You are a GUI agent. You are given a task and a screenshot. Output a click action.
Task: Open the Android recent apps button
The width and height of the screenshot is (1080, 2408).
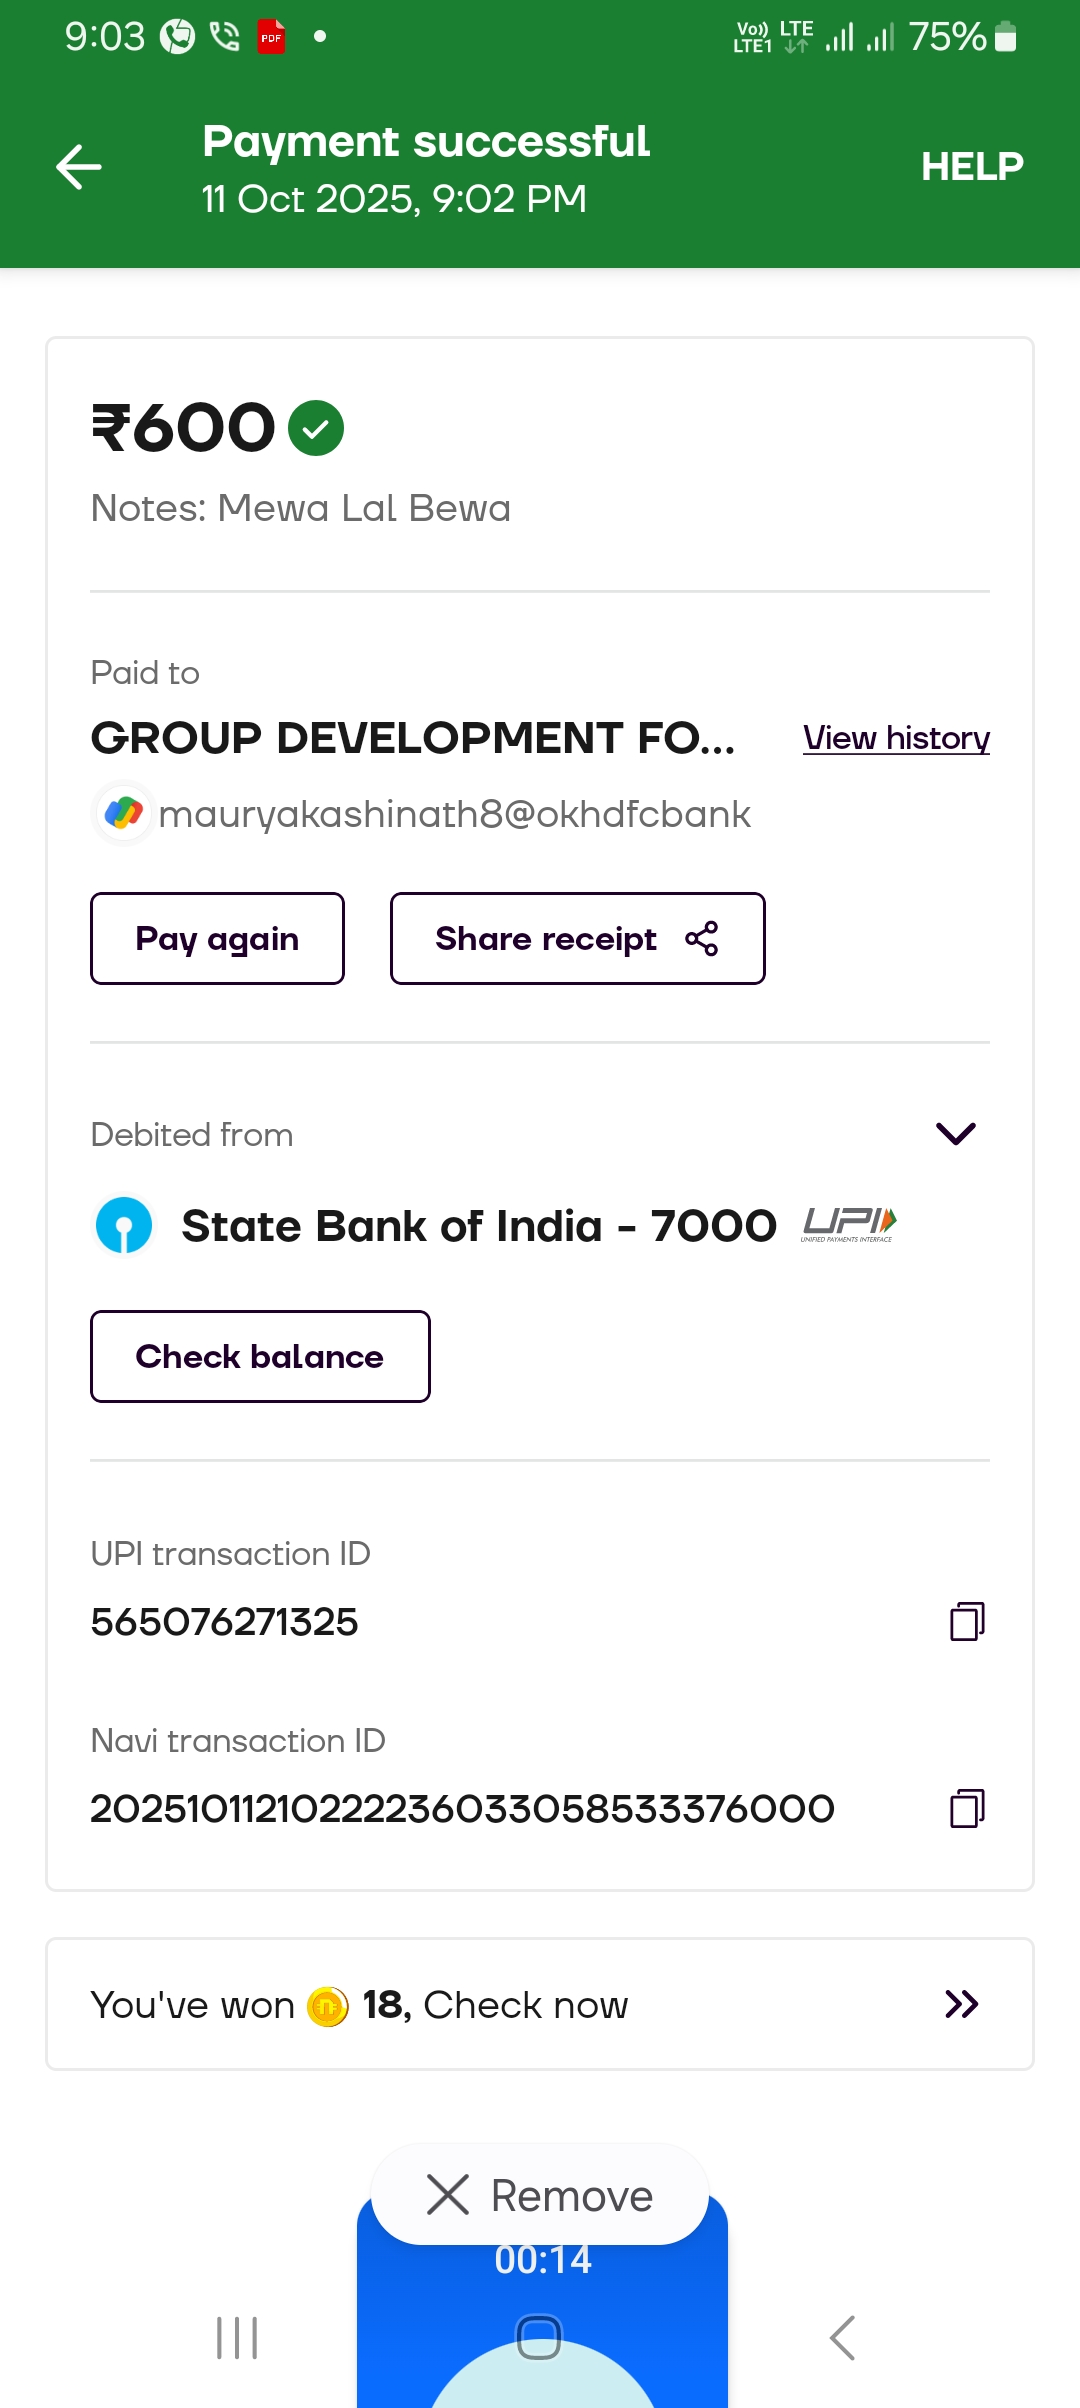(x=237, y=2338)
